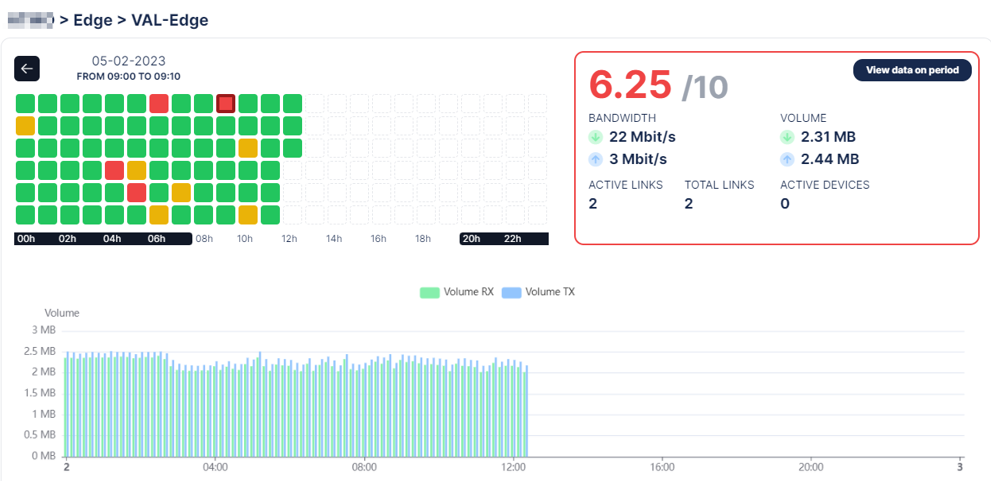Click the 6.25 quality score
Image resolution: width=991 pixels, height=481 pixels.
coord(630,85)
